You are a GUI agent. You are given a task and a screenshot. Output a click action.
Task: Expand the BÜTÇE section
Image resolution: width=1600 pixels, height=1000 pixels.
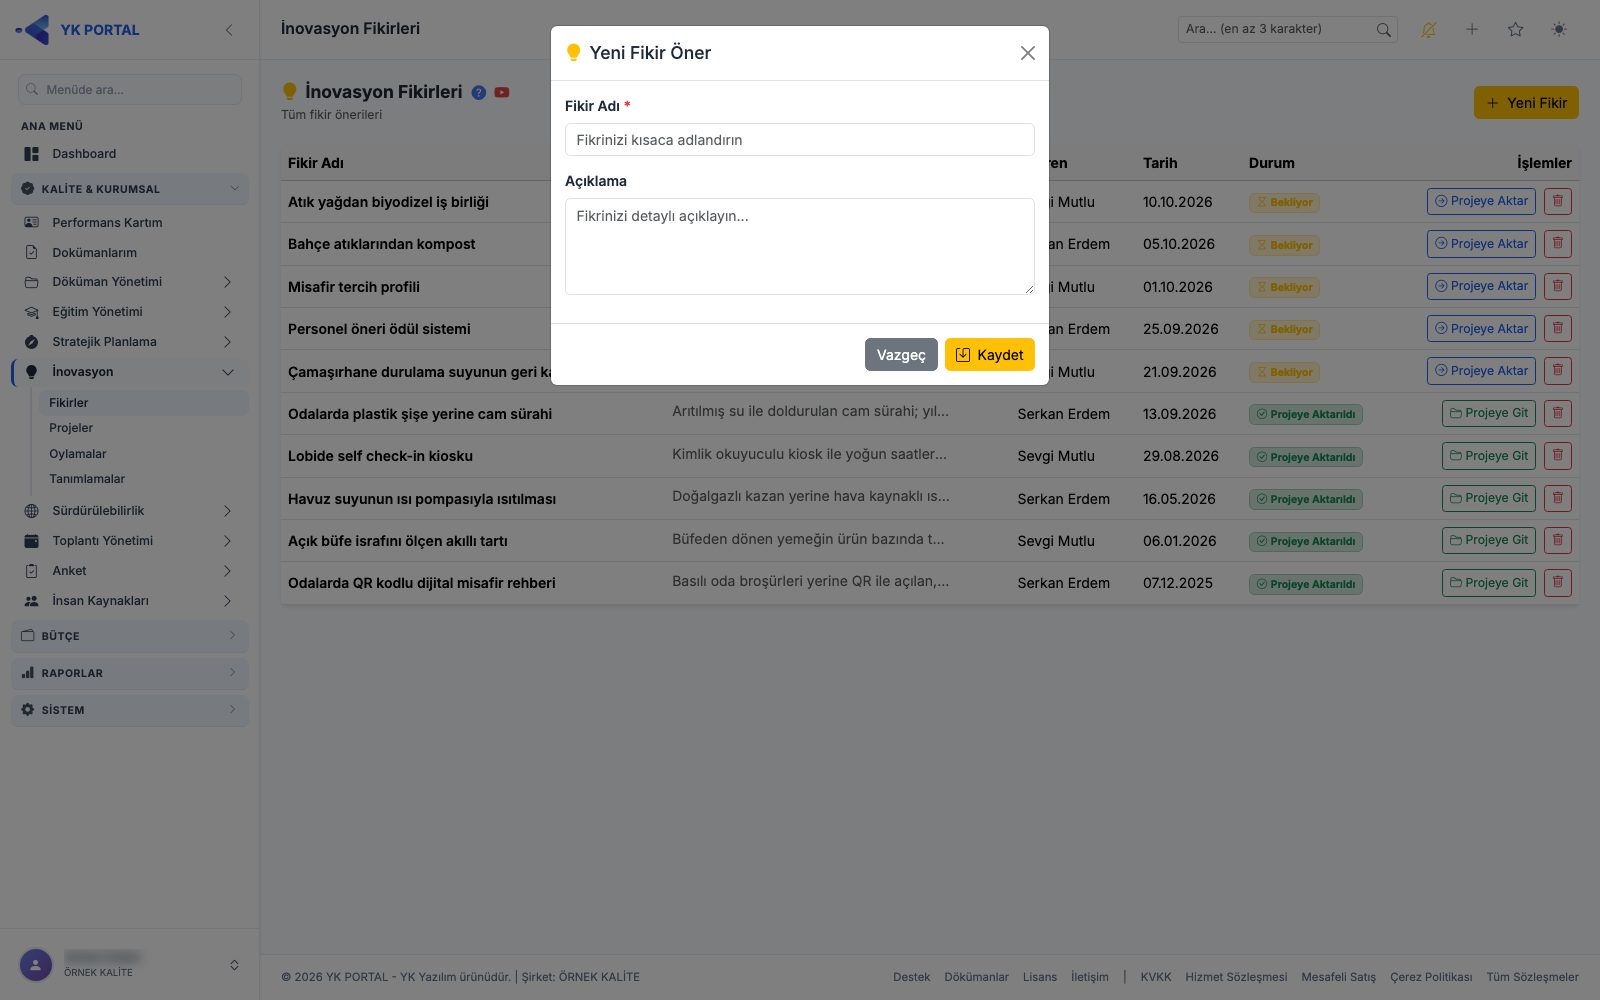click(x=130, y=636)
